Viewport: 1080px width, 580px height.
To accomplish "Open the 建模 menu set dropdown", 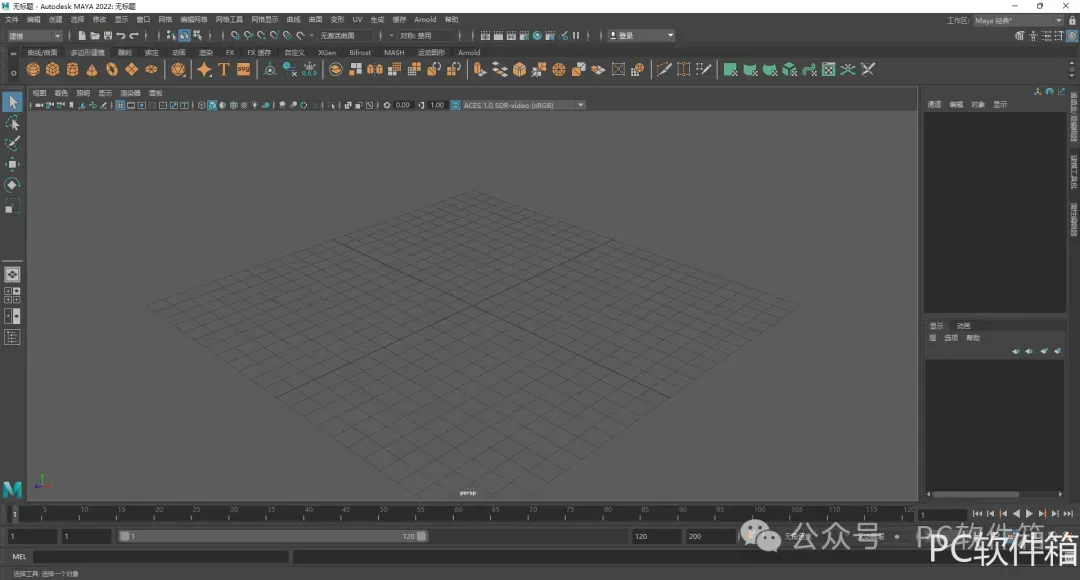I will pos(35,36).
